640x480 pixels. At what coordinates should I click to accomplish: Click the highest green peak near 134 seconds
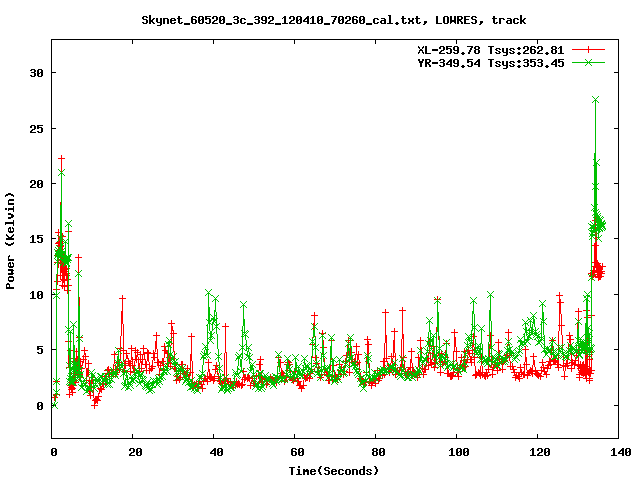click(x=596, y=100)
